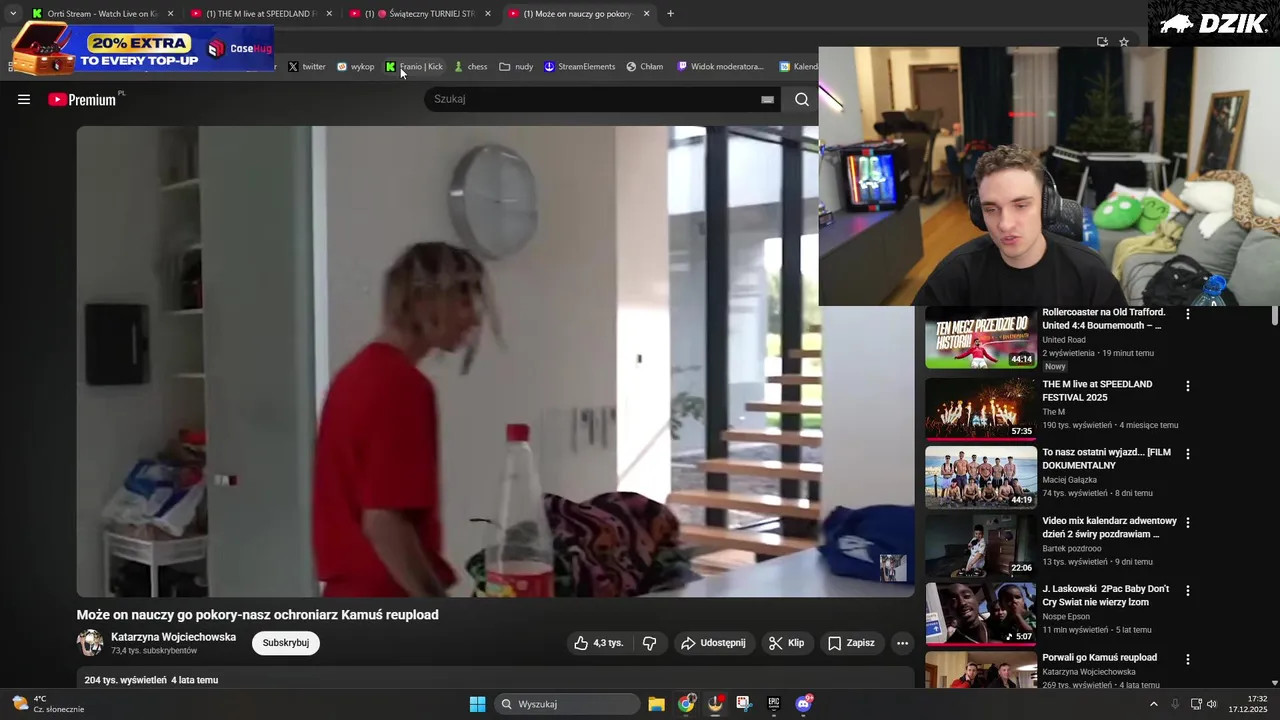Image resolution: width=1280 pixels, height=720 pixels.
Task: Save video using Zapisz button
Action: (x=851, y=643)
